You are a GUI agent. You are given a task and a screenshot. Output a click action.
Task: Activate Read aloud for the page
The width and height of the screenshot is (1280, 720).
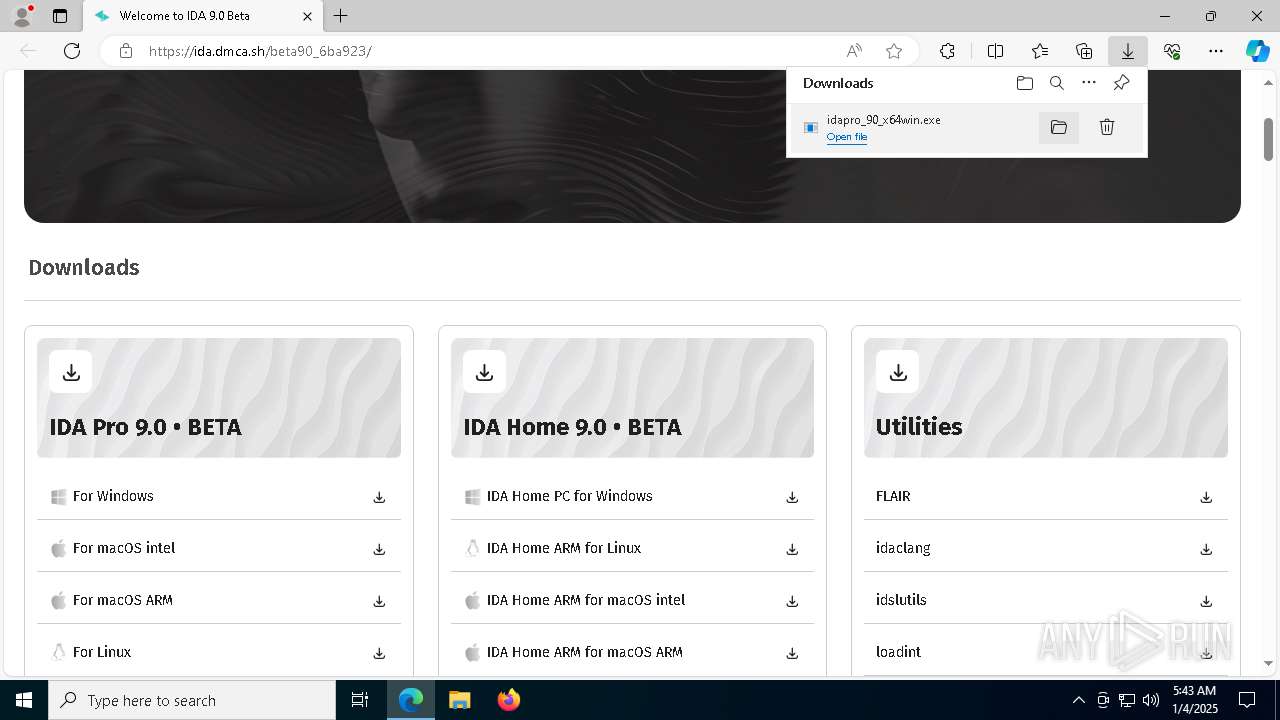pos(854,51)
